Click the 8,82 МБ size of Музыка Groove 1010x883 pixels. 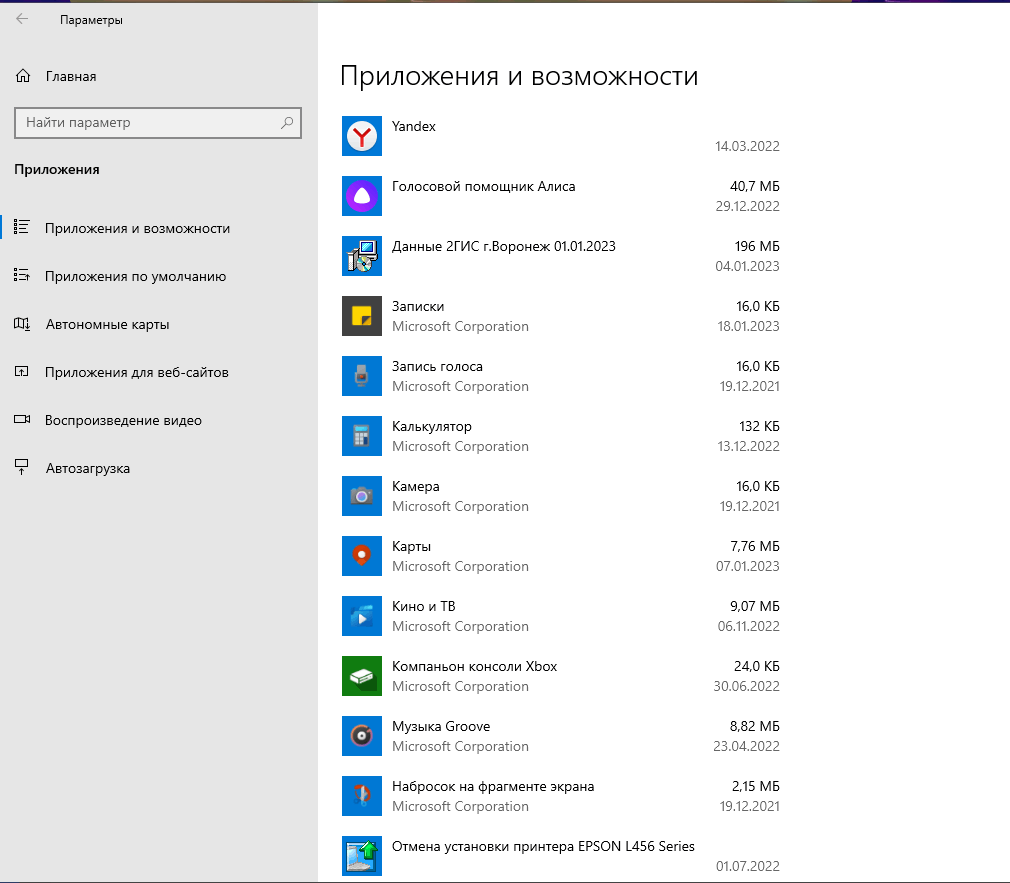pyautogui.click(x=754, y=726)
